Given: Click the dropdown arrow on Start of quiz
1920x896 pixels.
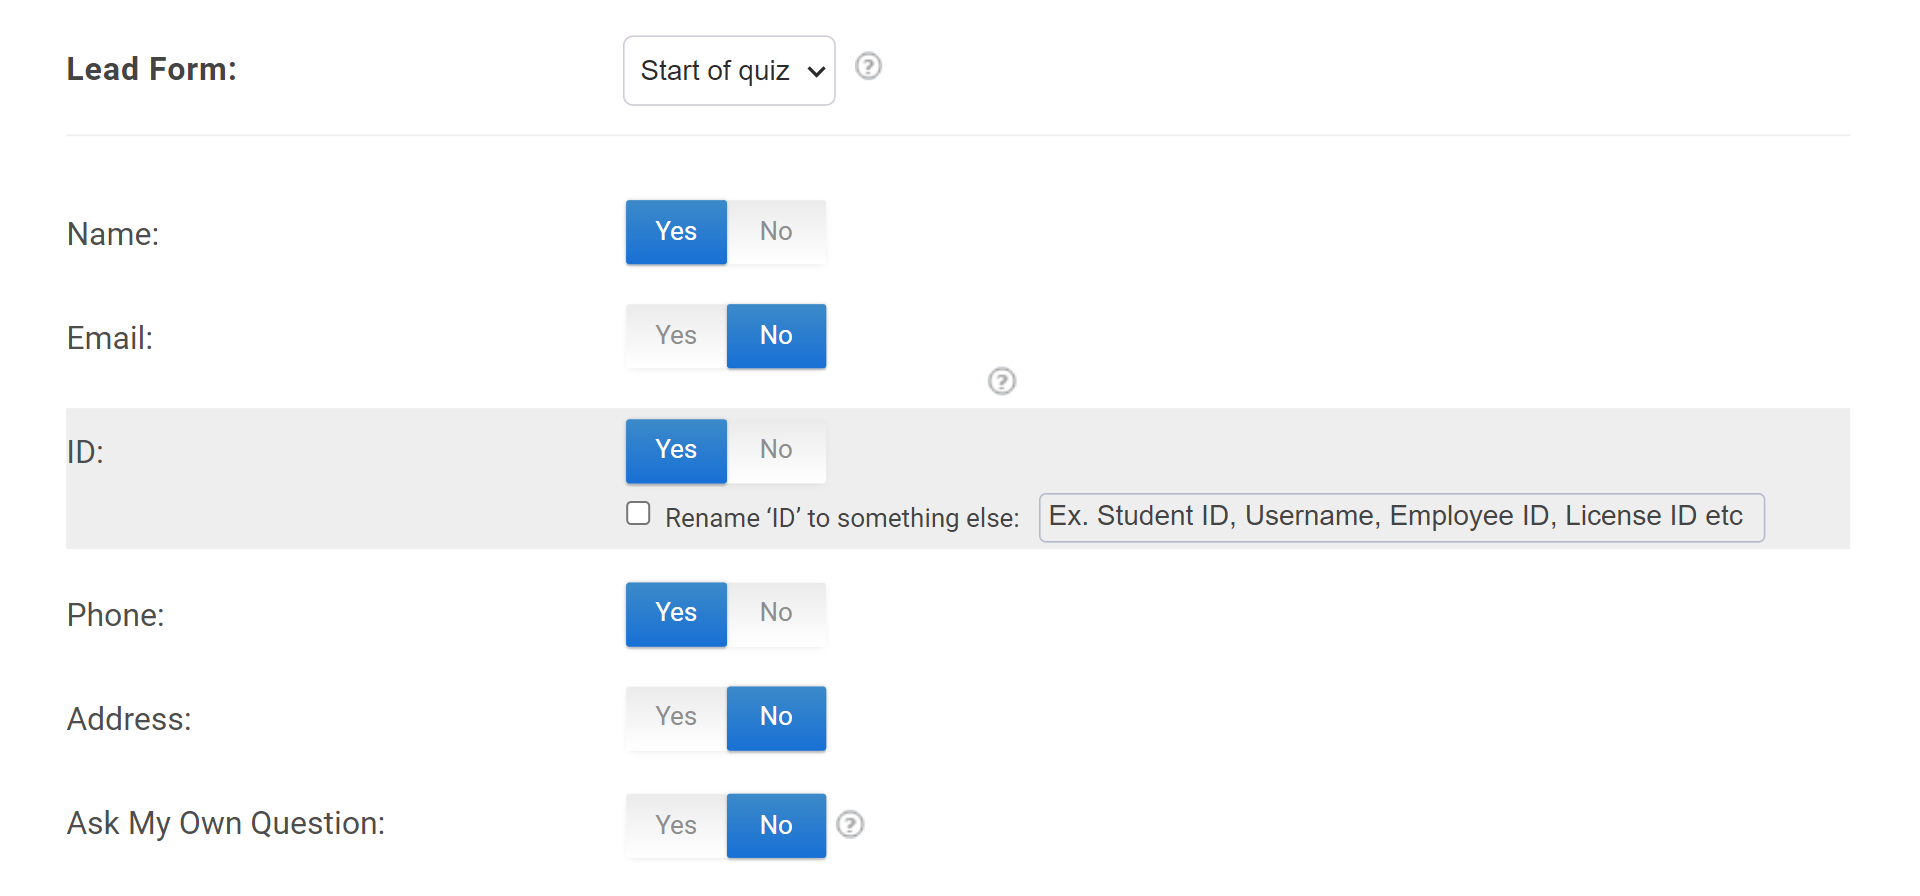Looking at the screenshot, I should 816,71.
